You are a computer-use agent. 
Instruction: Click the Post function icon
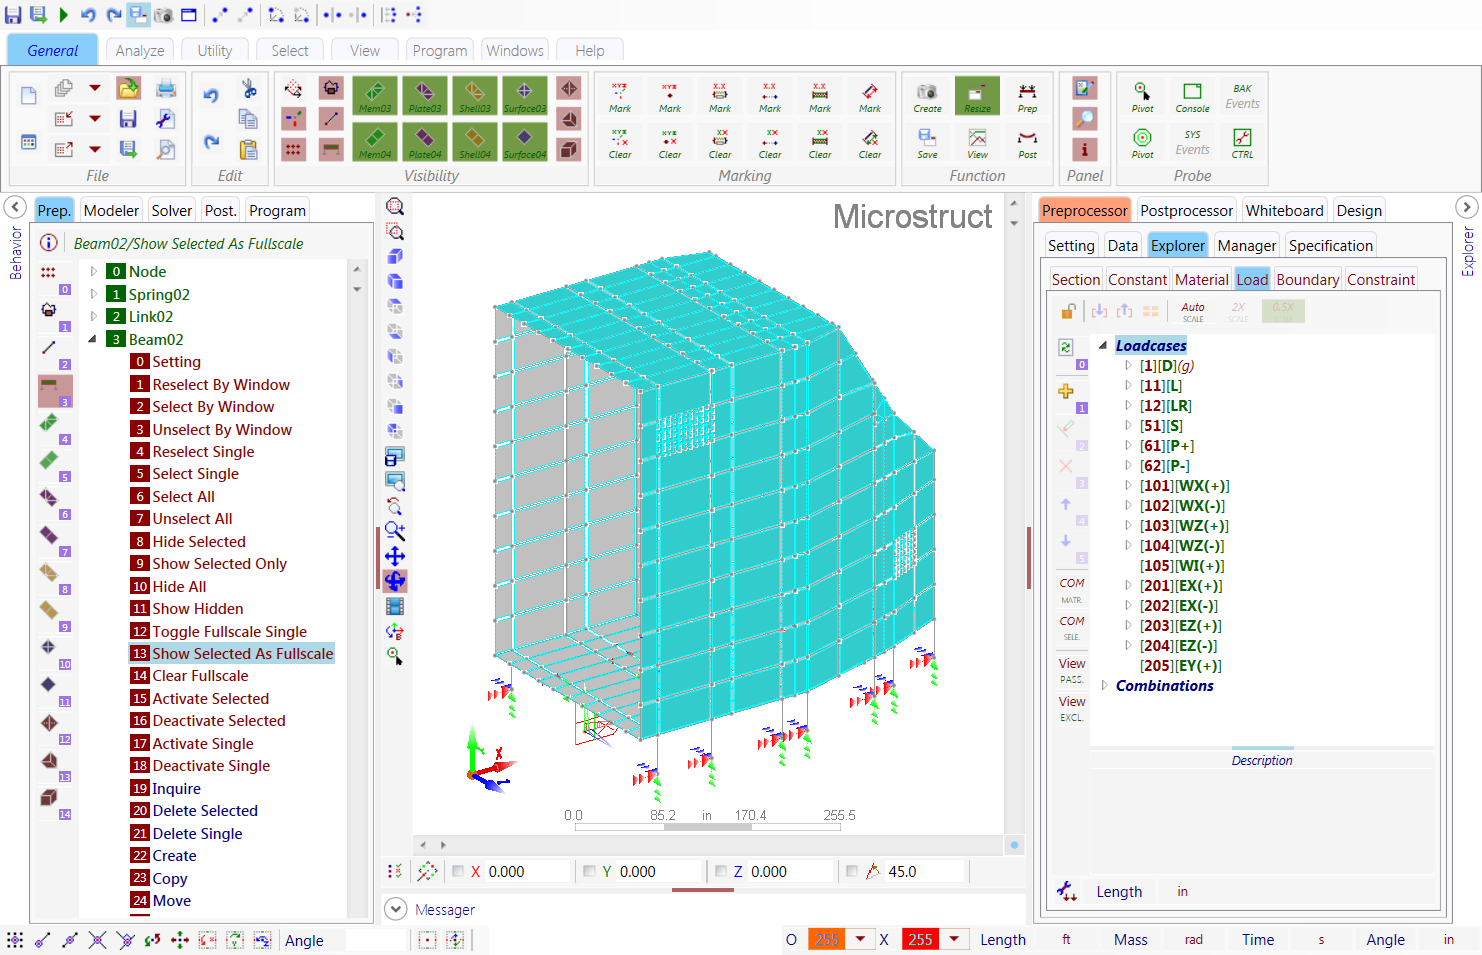coord(1027,142)
